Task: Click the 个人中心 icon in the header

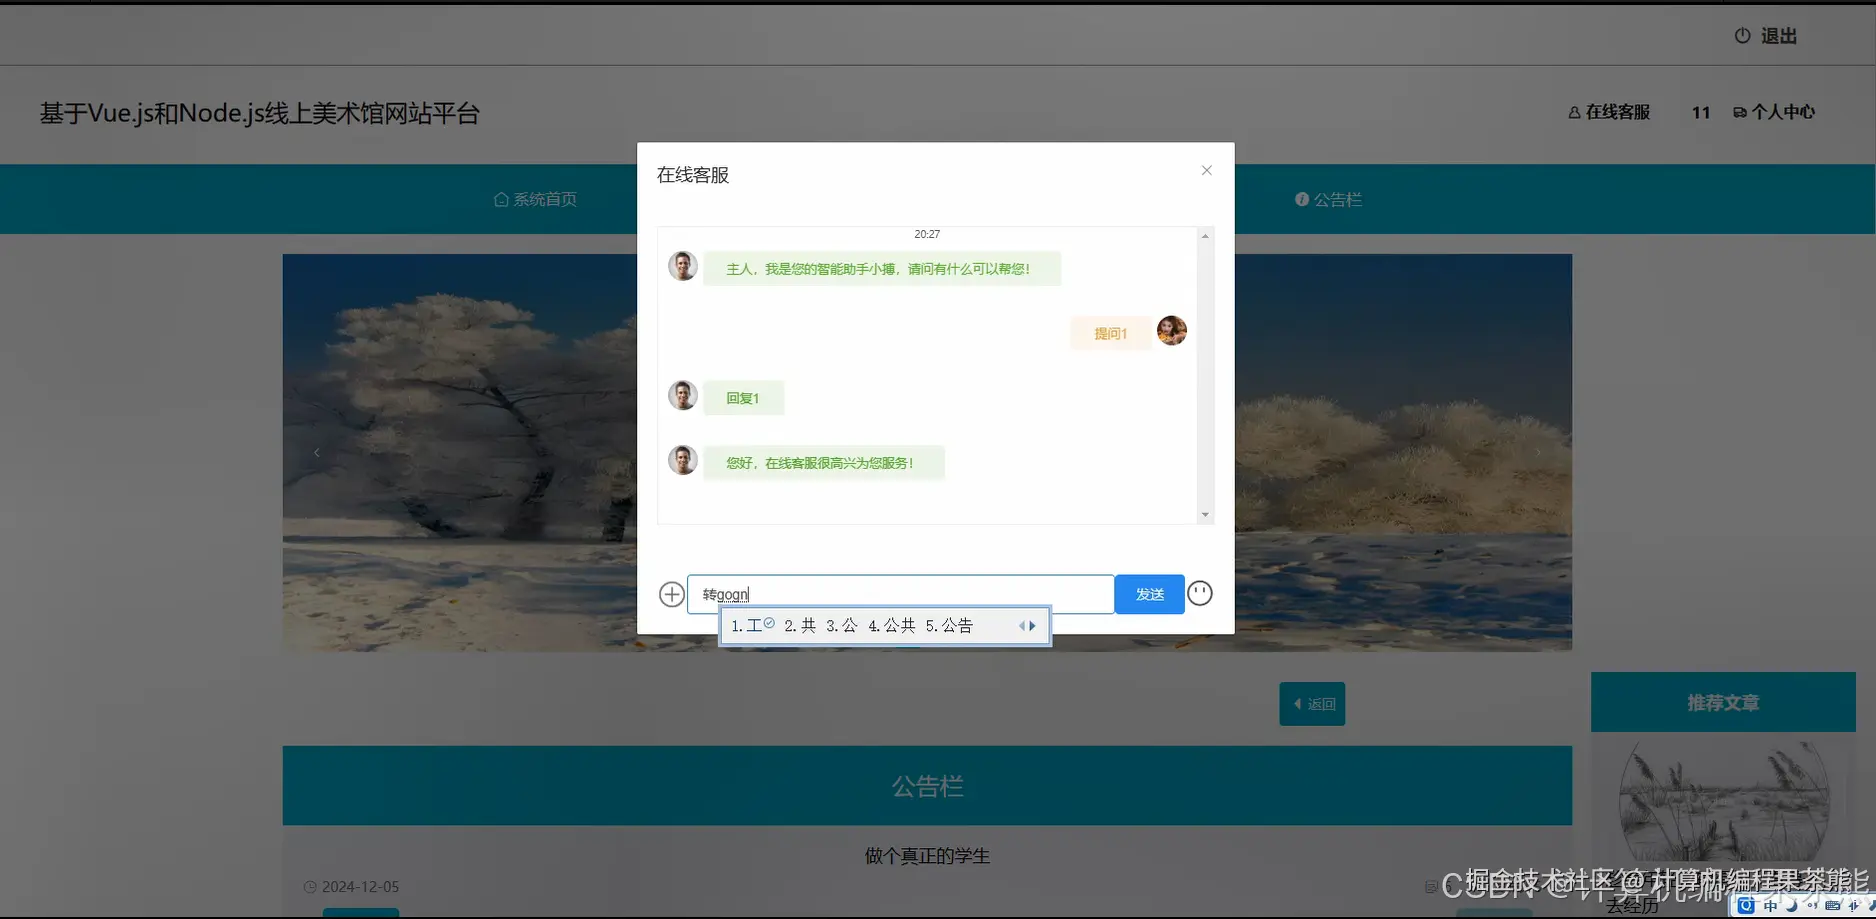Action: (1740, 112)
